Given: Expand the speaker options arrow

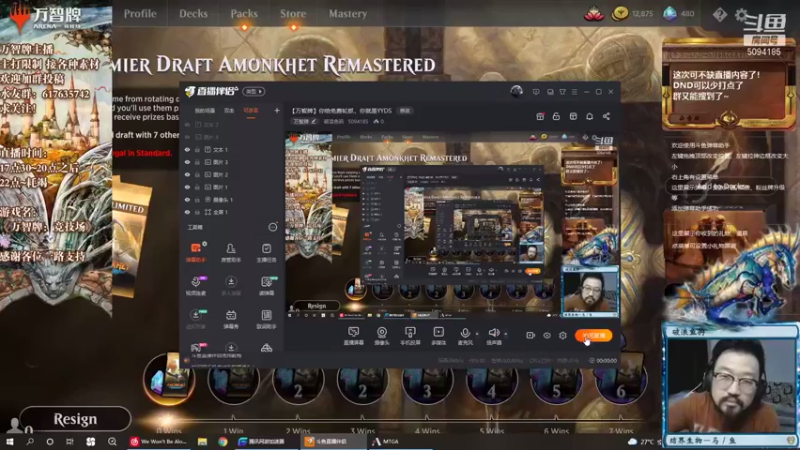Looking at the screenshot, I should [506, 334].
